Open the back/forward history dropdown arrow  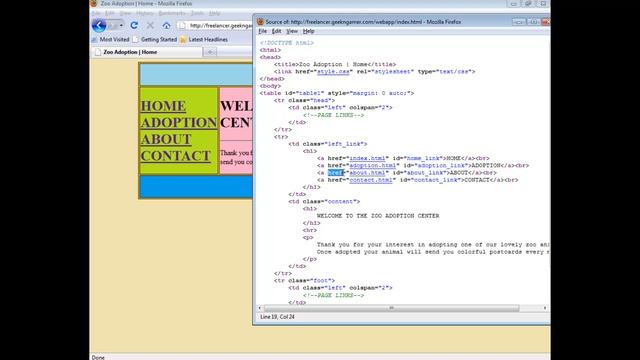(x=121, y=25)
